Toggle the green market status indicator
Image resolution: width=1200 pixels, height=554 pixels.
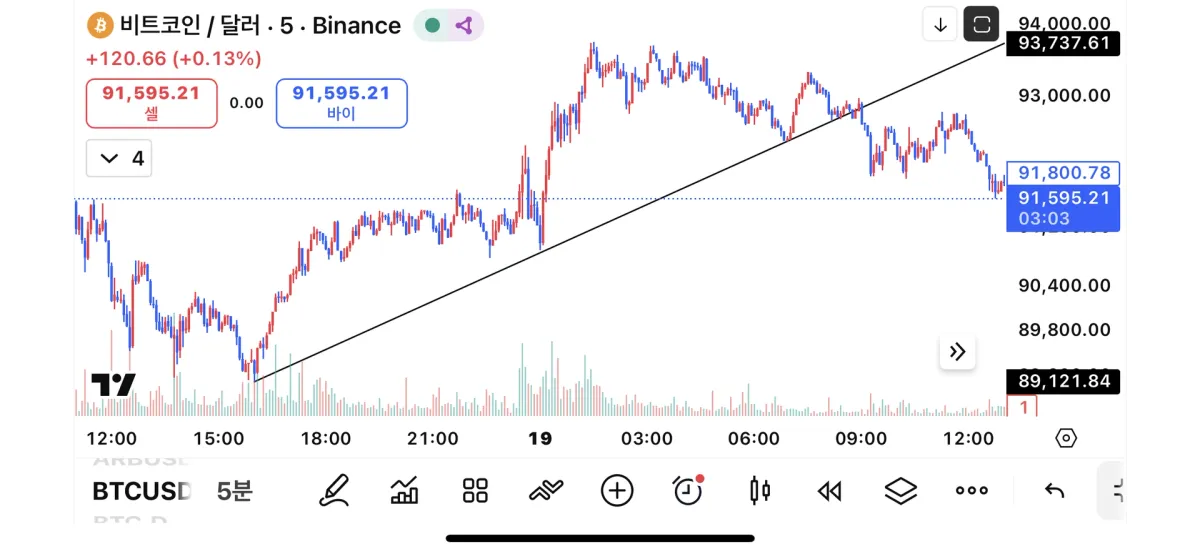tap(432, 26)
